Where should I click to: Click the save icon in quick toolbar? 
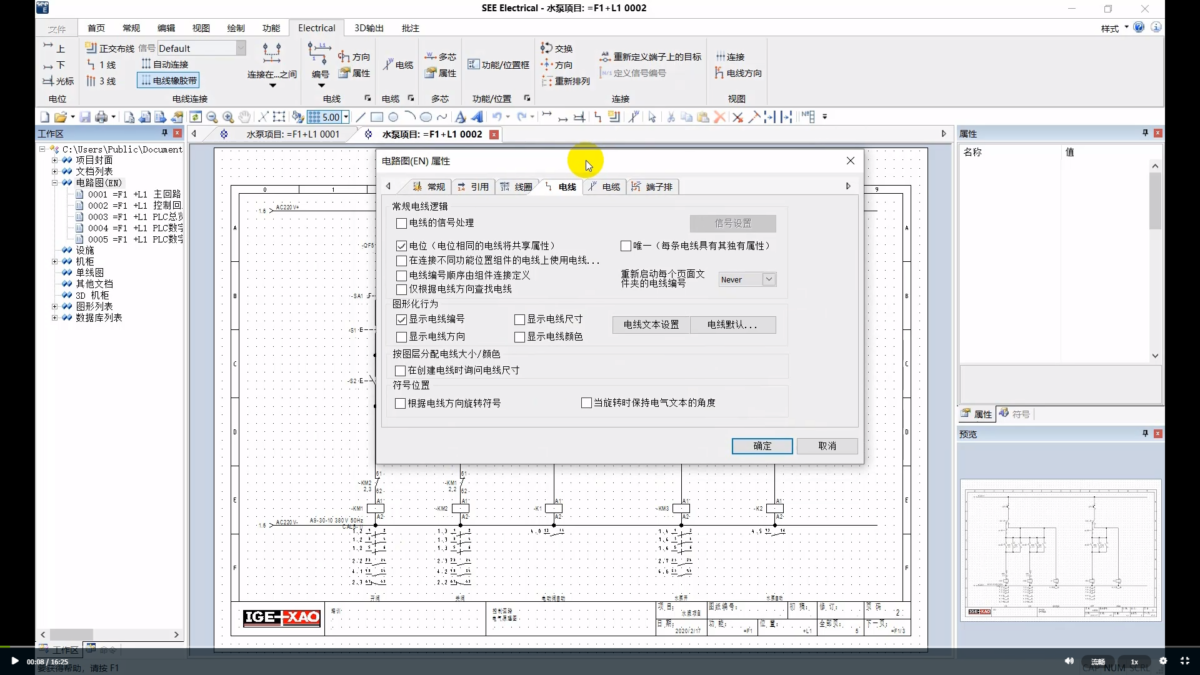pyautogui.click(x=86, y=117)
